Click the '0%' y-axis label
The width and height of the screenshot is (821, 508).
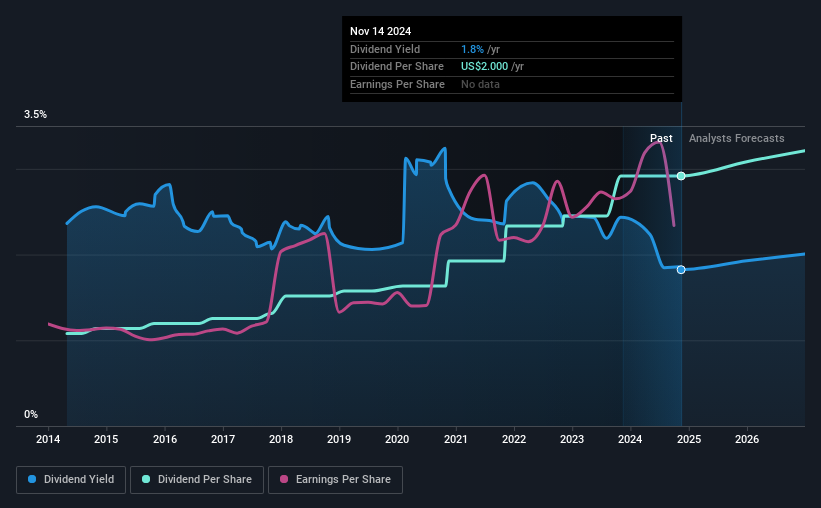31,414
